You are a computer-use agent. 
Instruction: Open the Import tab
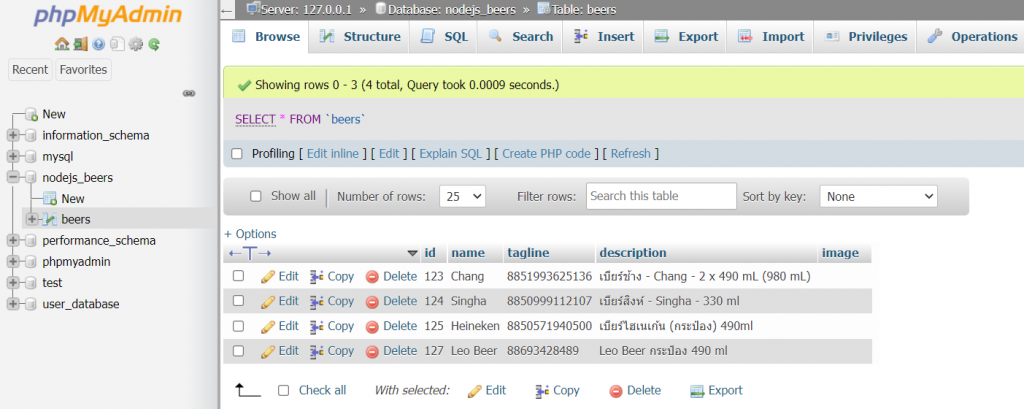[771, 37]
